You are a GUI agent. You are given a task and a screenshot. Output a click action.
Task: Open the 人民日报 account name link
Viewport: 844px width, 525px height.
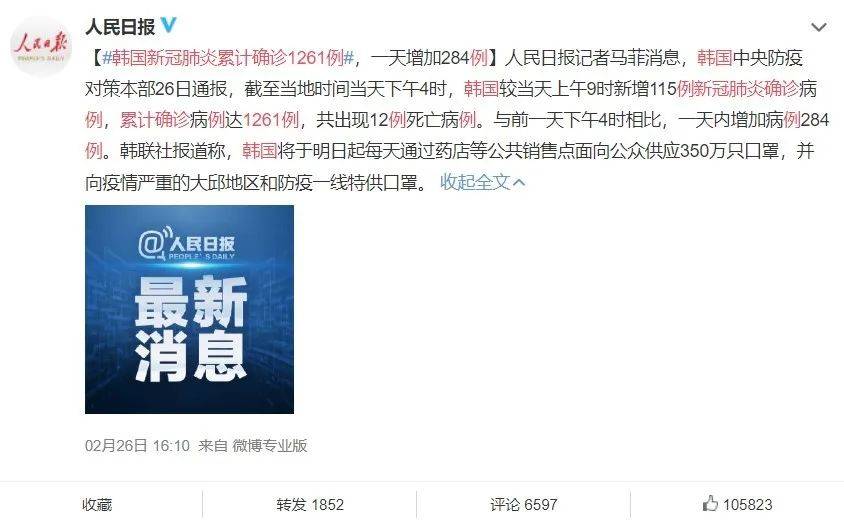click(x=120, y=26)
